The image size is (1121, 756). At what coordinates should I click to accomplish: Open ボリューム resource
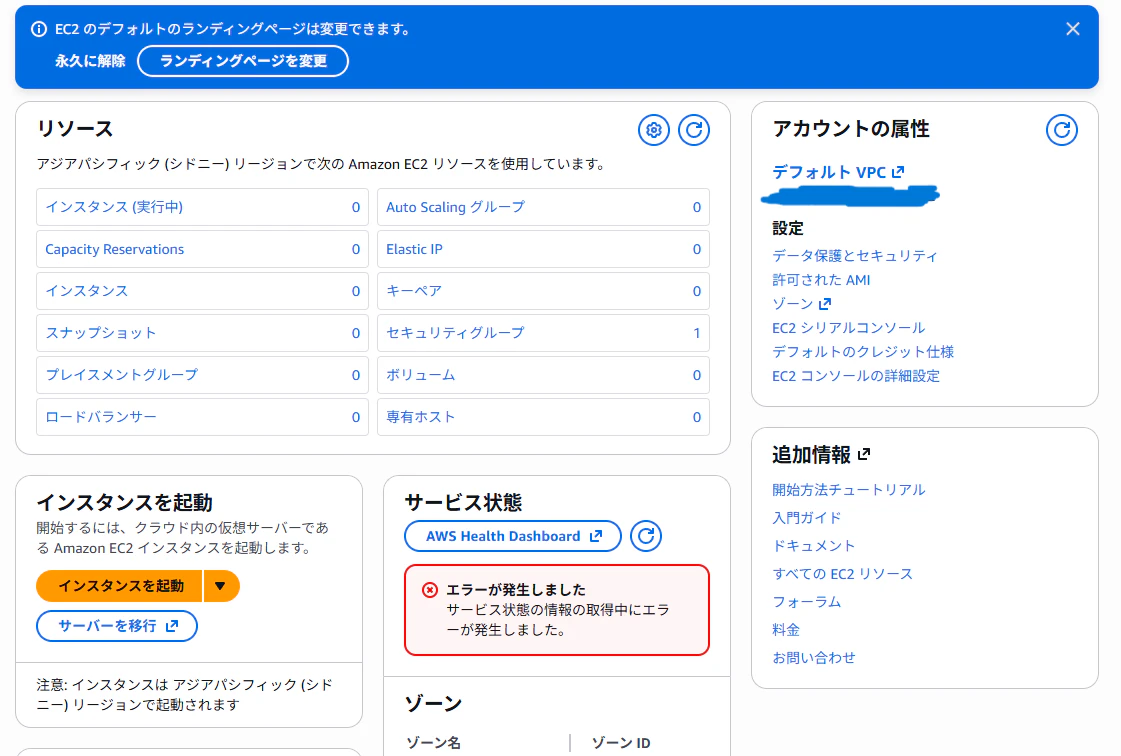543,375
